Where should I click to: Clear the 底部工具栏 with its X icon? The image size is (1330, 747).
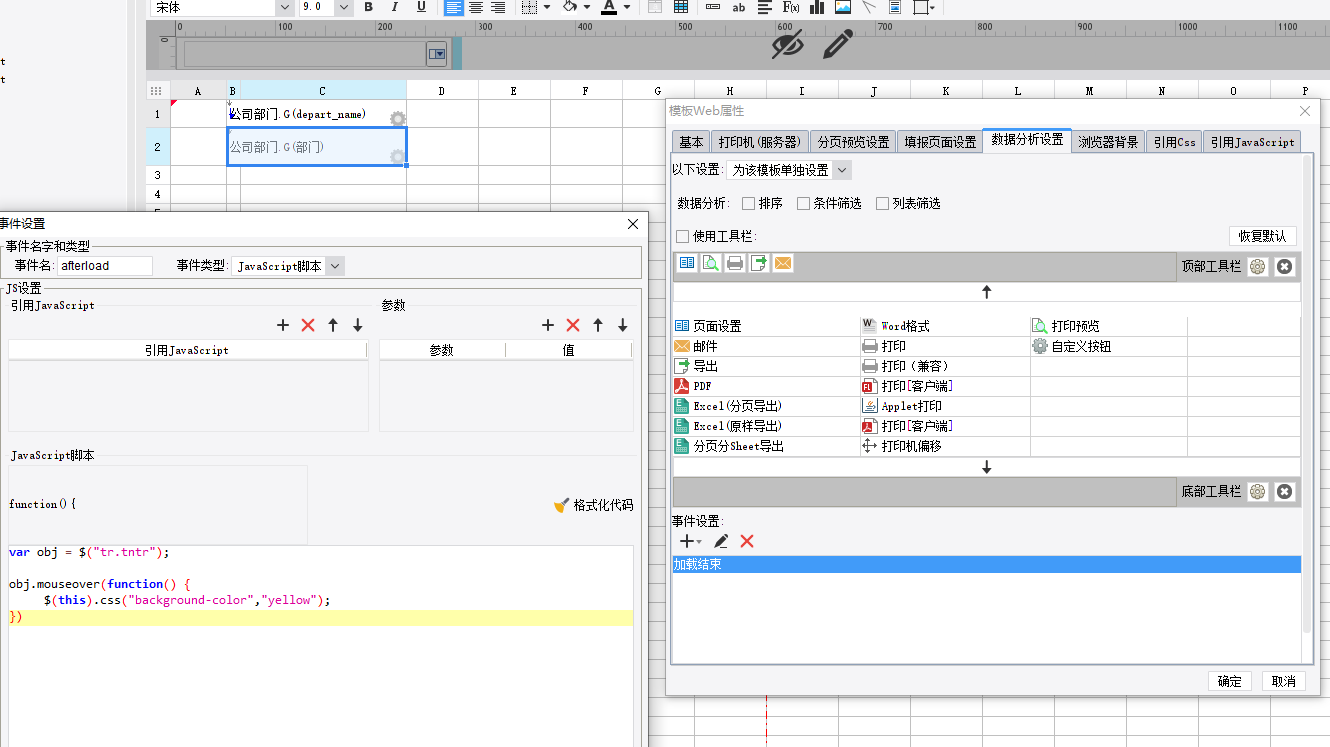click(1285, 492)
